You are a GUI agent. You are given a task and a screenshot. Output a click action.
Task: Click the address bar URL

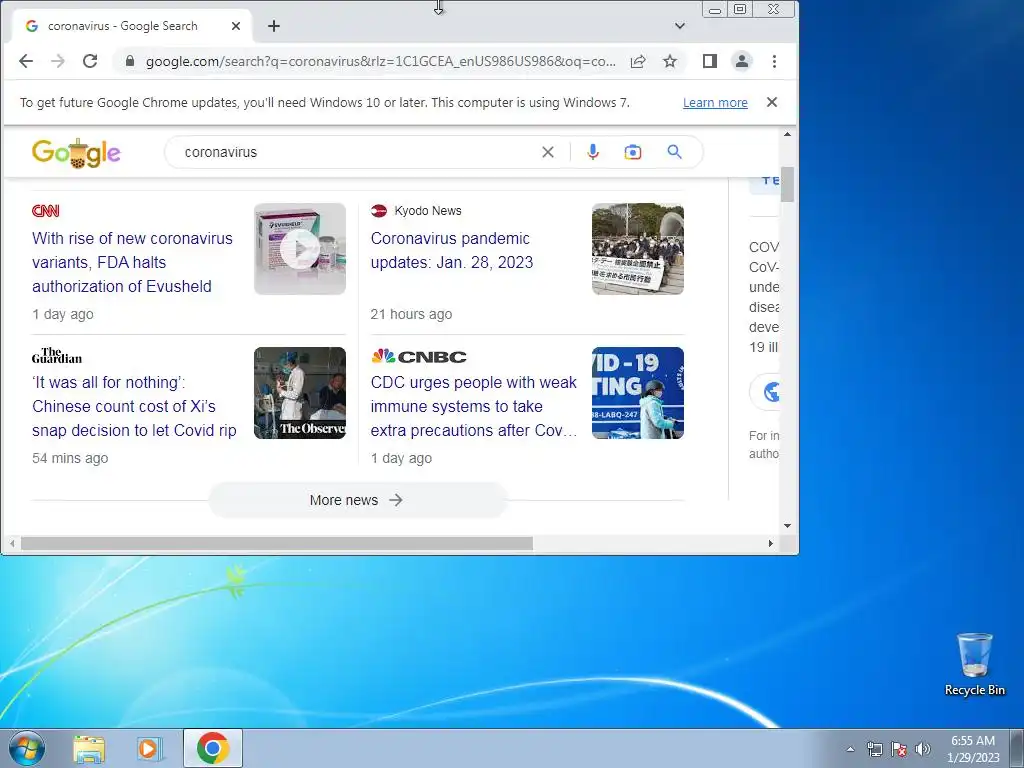pyautogui.click(x=380, y=61)
